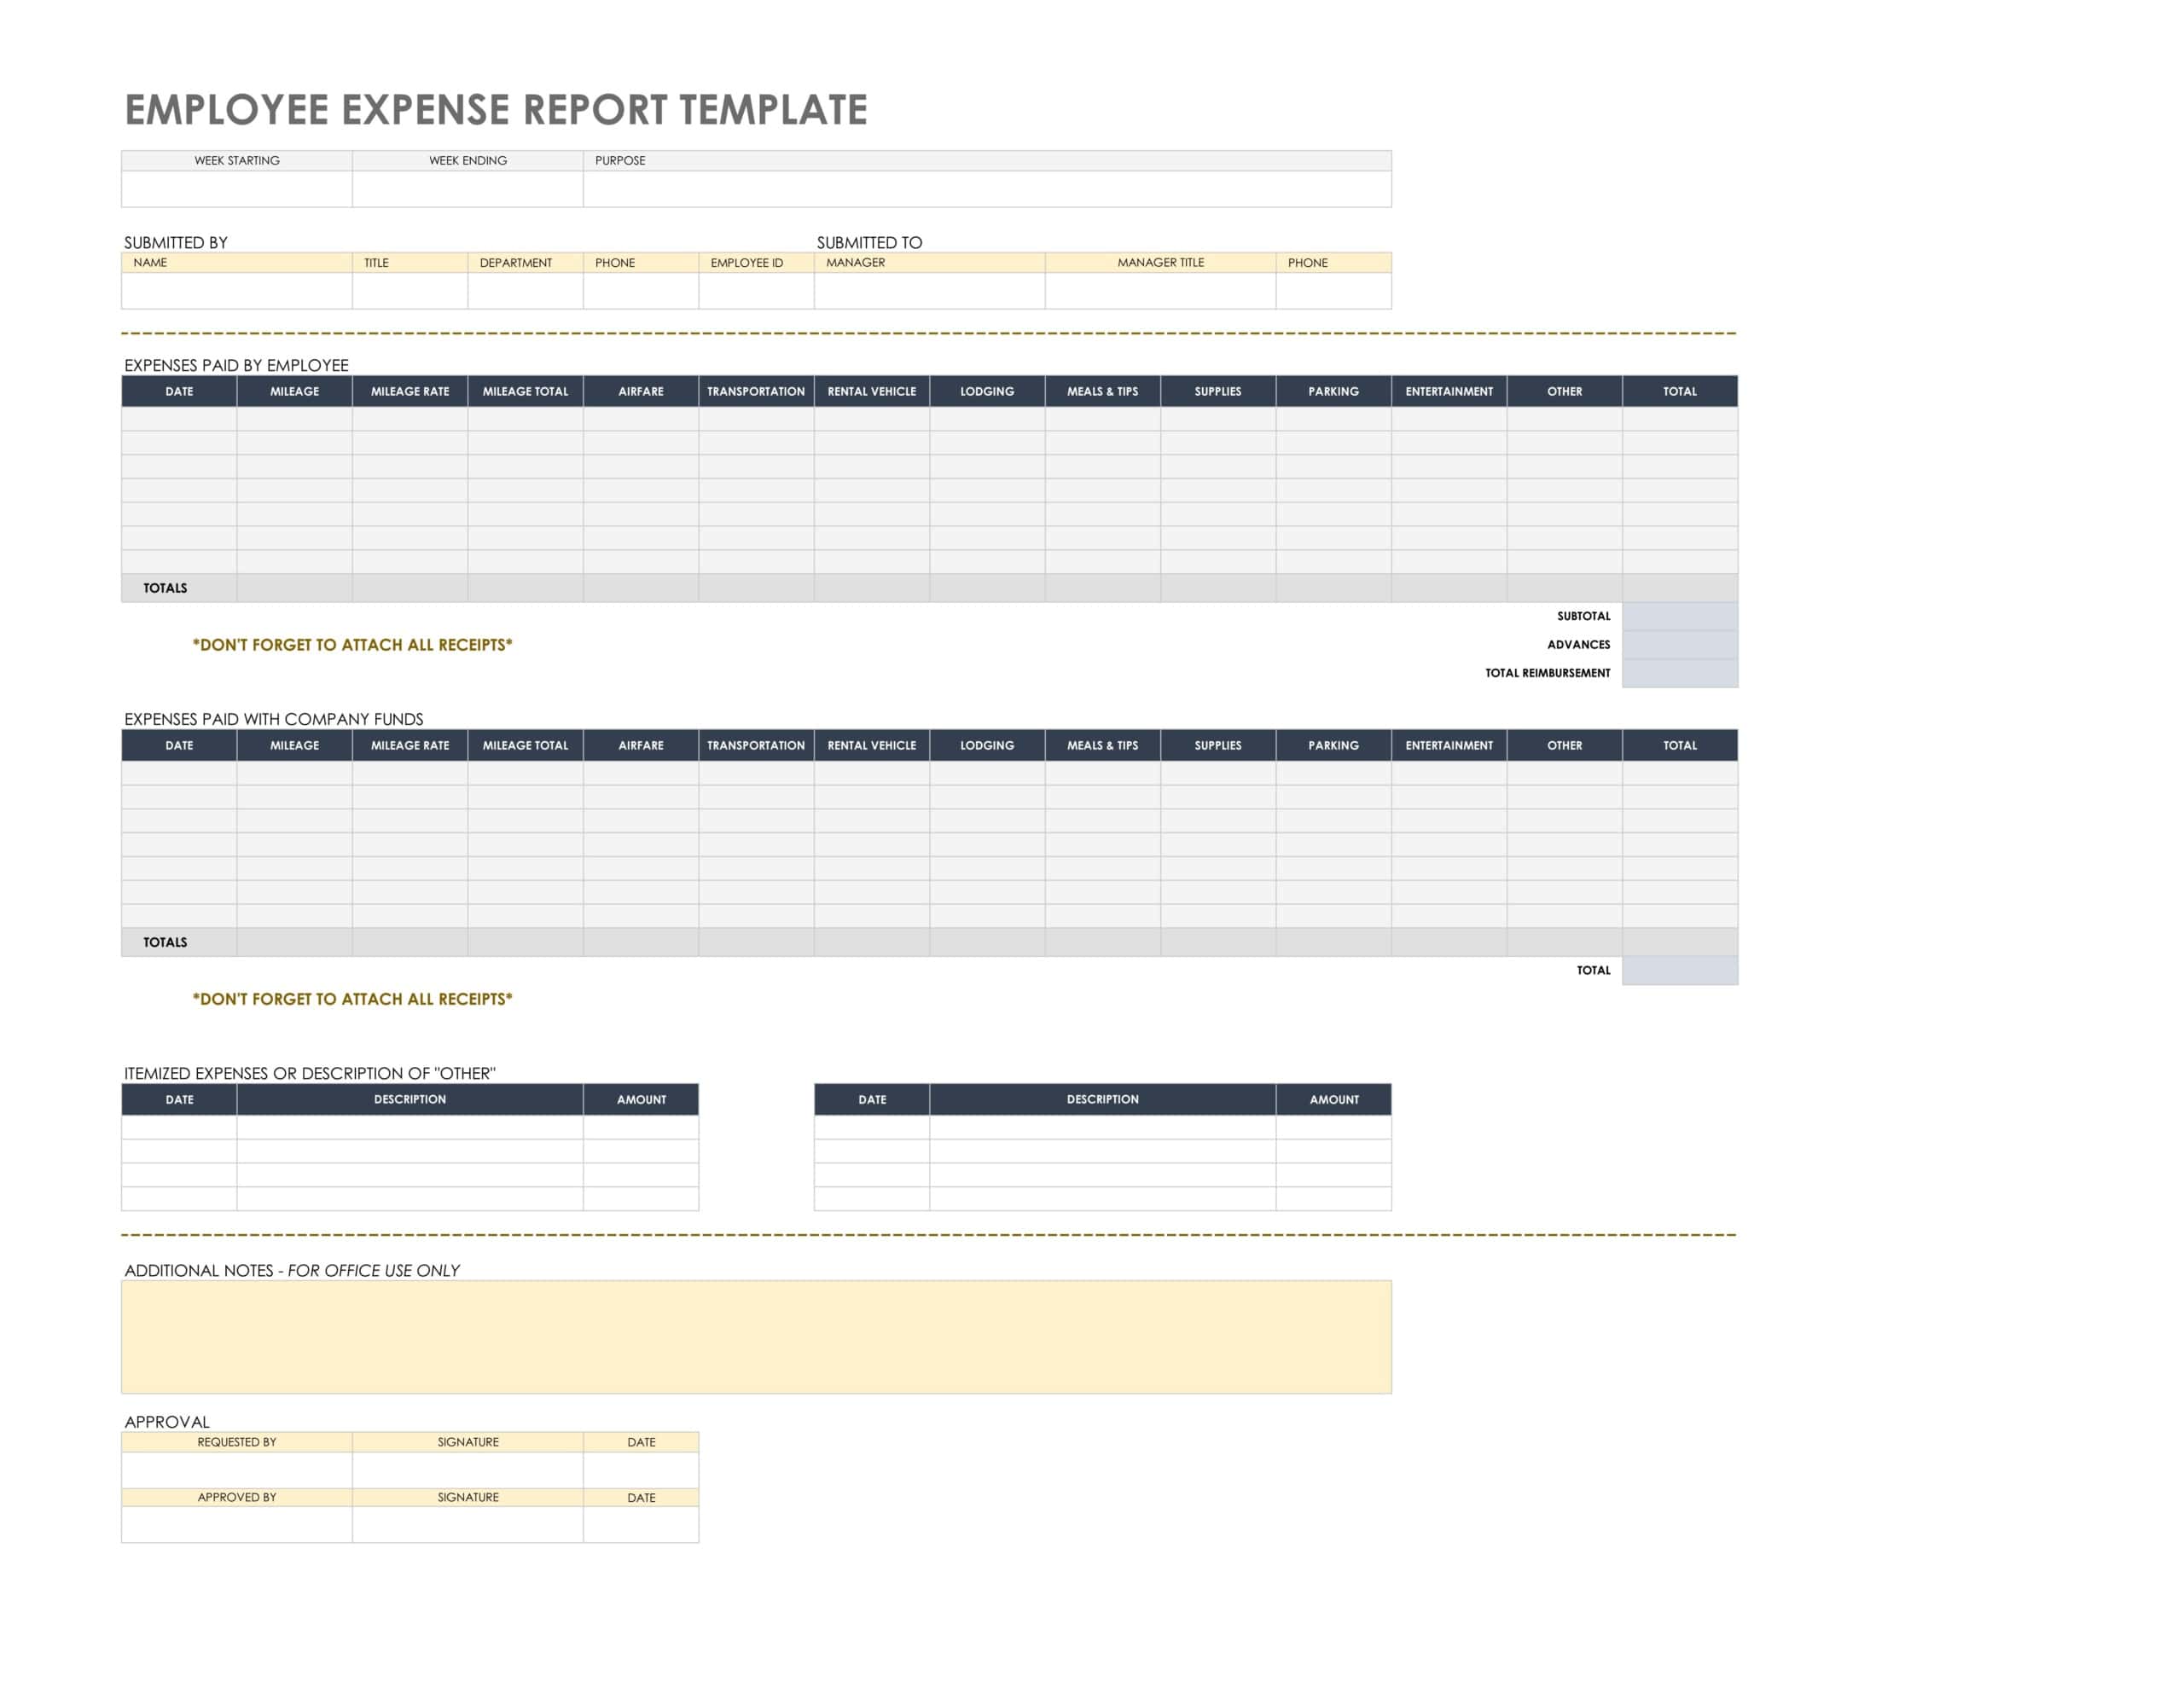Select the Requested By entry field
This screenshot has height=1687, width=2184.
pos(237,1470)
